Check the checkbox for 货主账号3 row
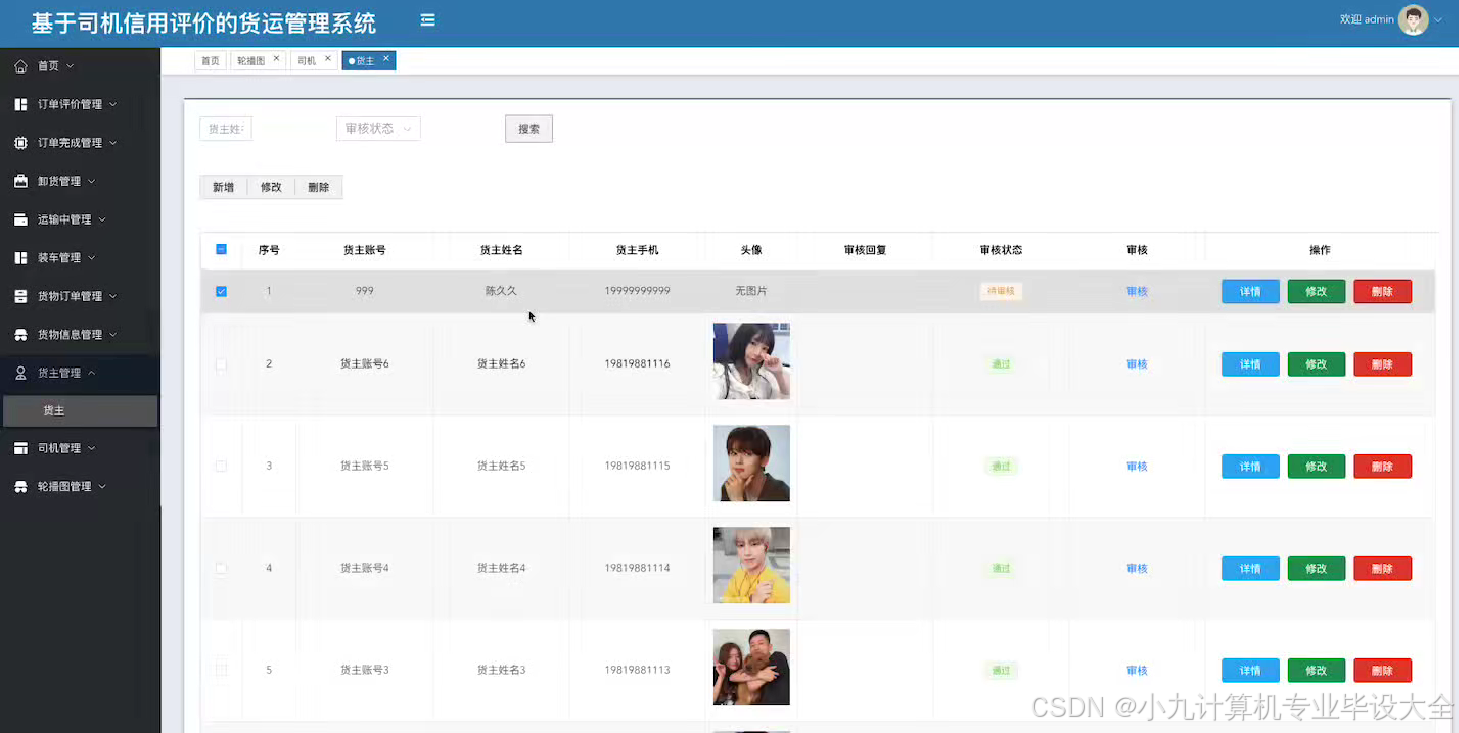 point(222,670)
